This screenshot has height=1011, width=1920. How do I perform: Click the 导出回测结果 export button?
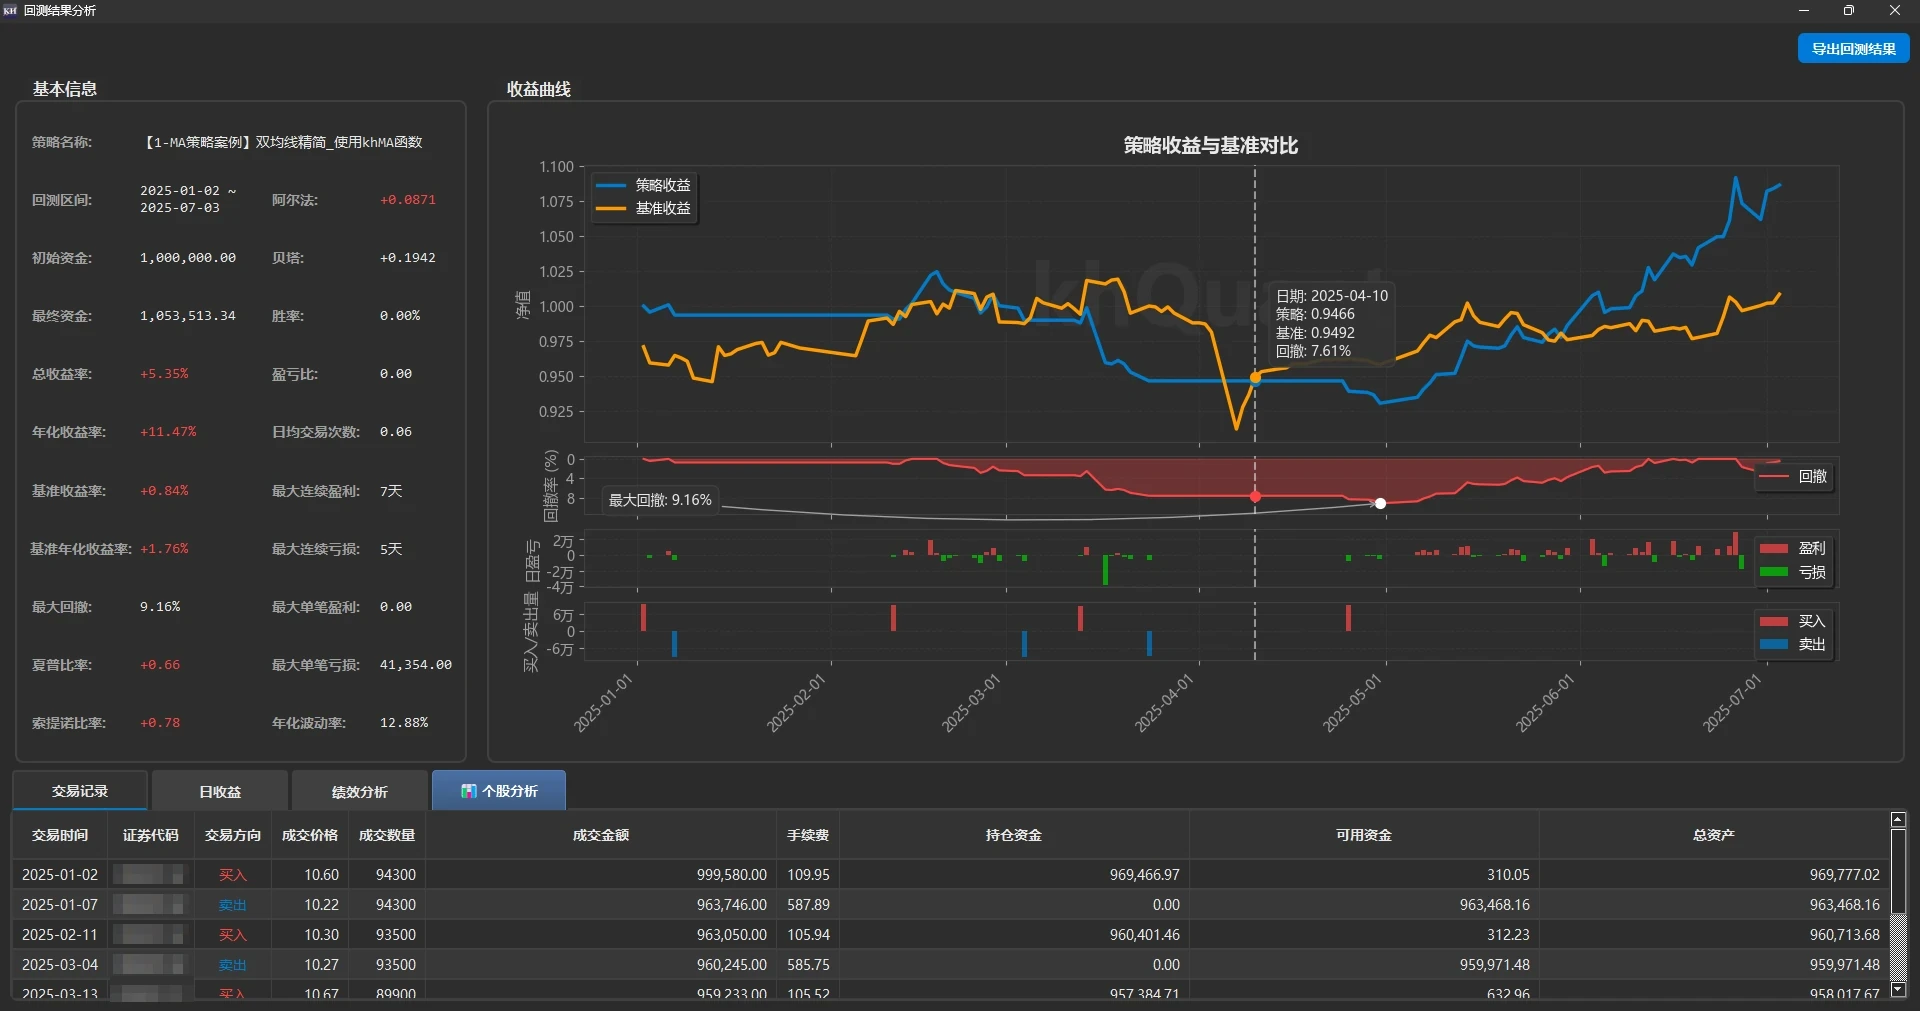pos(1853,48)
